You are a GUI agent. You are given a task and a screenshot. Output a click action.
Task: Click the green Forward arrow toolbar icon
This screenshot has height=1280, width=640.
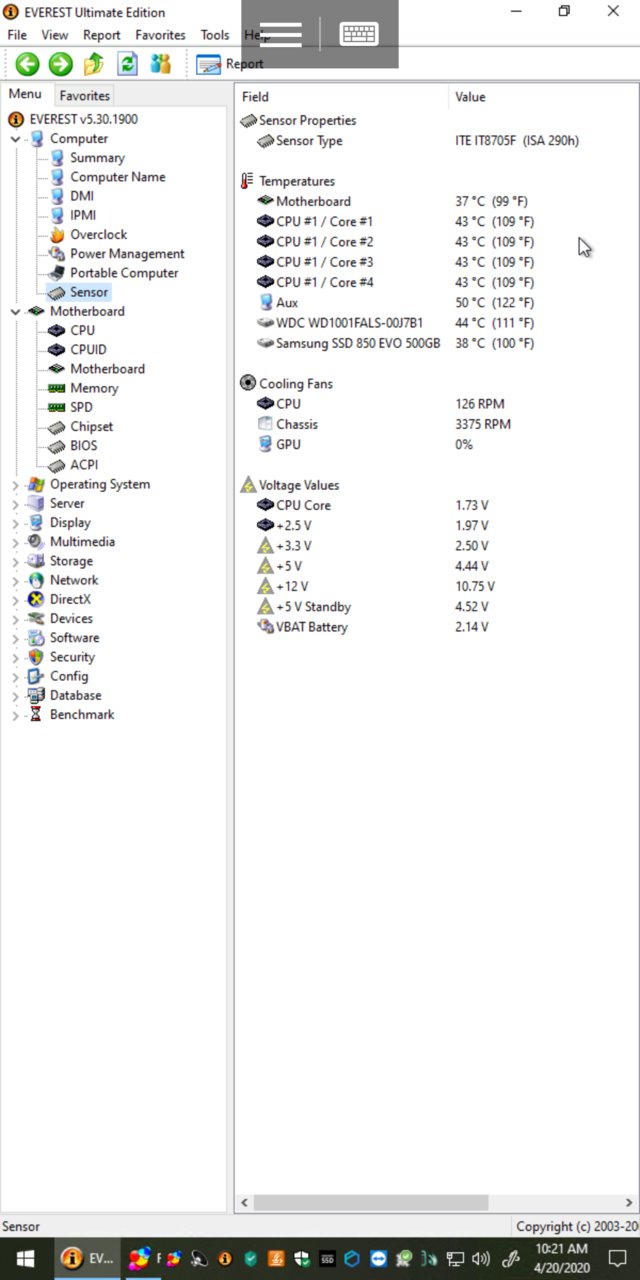pos(61,65)
